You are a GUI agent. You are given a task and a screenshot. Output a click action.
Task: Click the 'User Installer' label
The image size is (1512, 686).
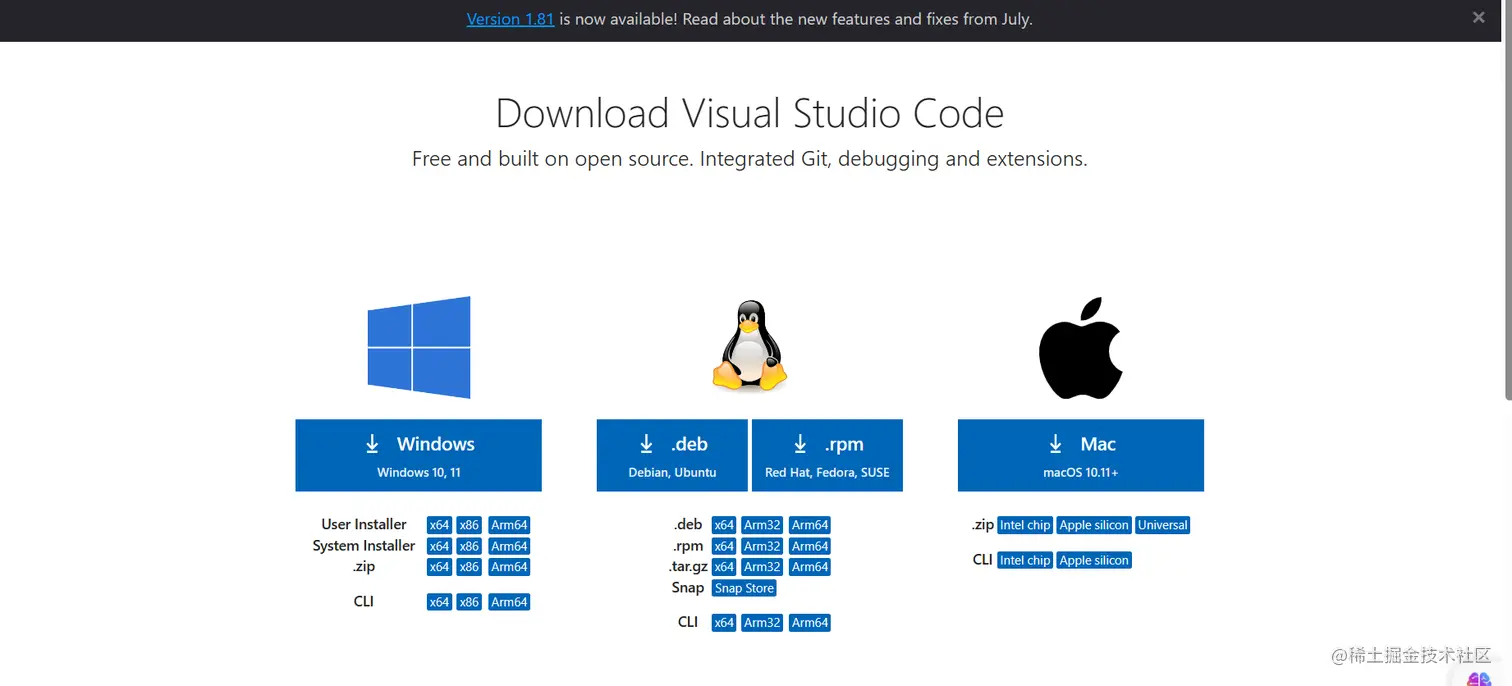(364, 524)
